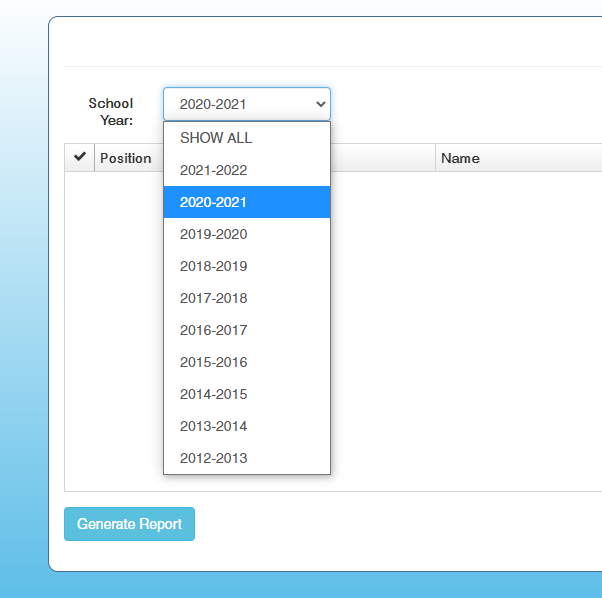Sort by the Position column header
The width and height of the screenshot is (602, 598).
tap(126, 158)
